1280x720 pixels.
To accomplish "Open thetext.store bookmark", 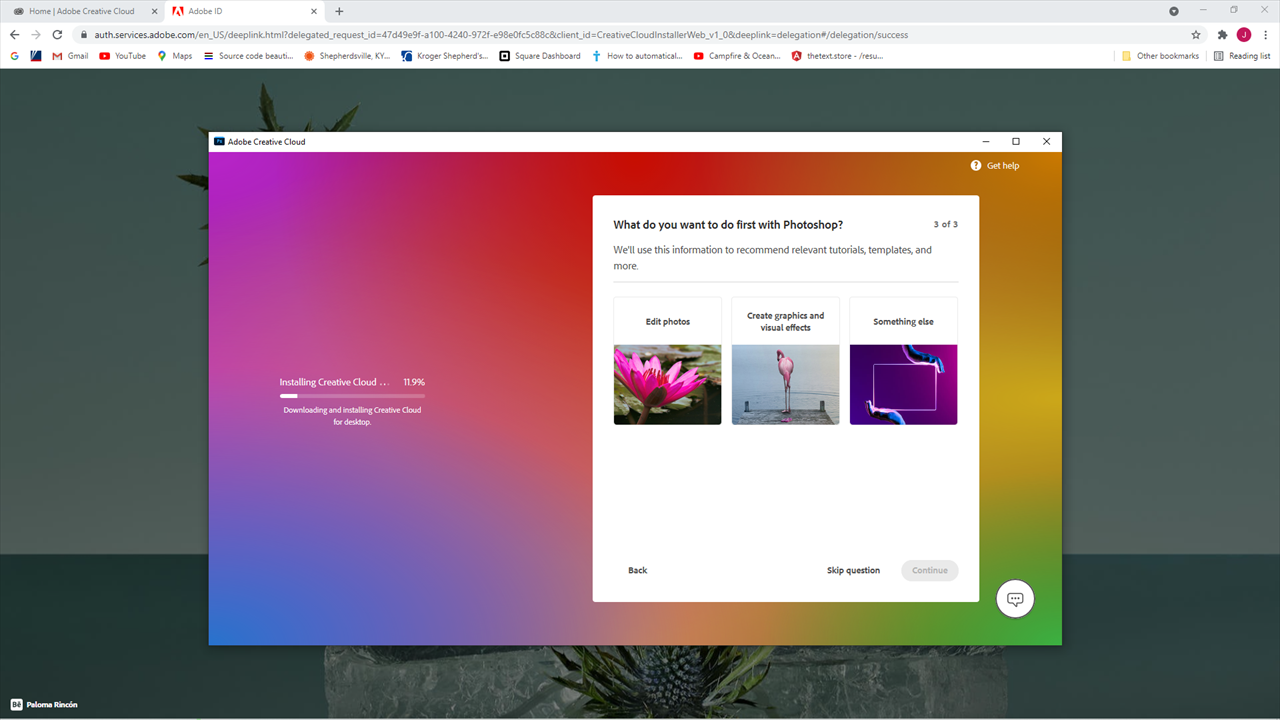I will 837,56.
